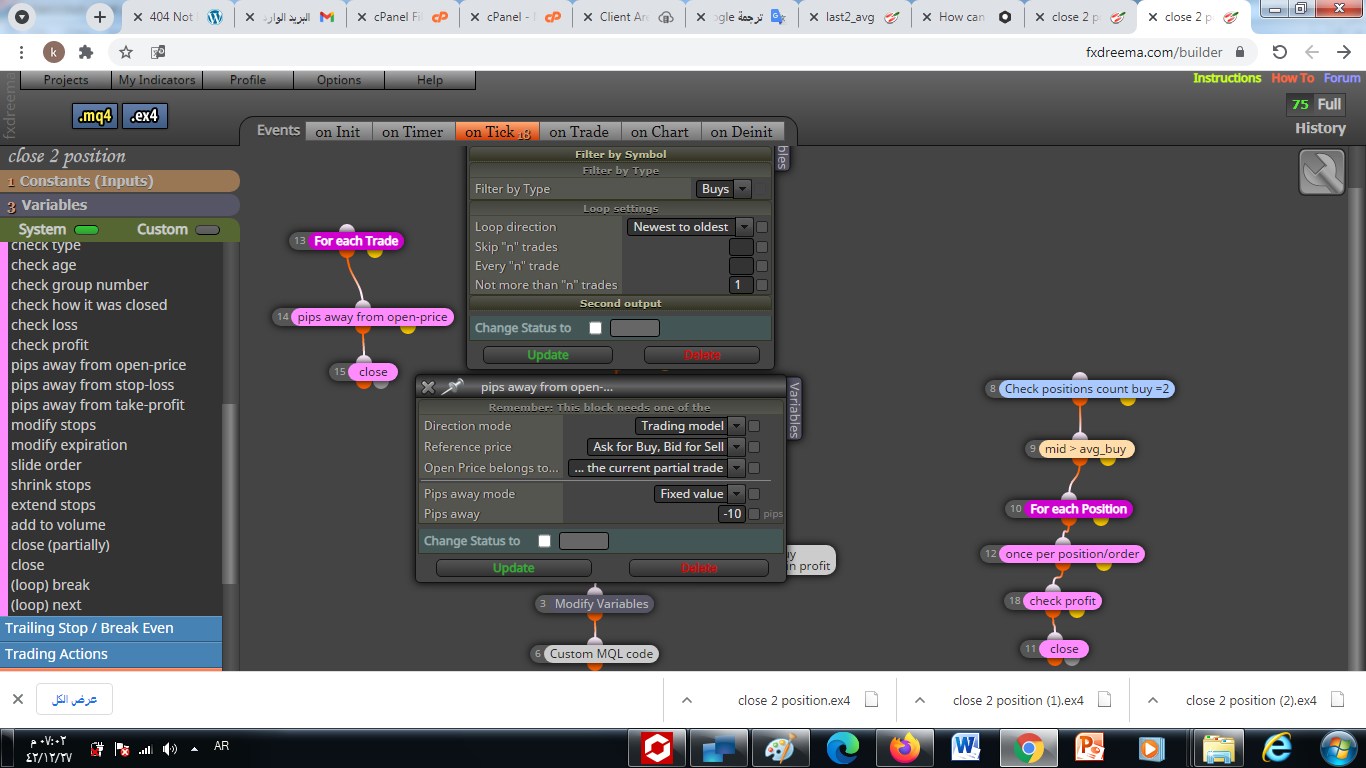Toggle the checkbox beside Direction mode
The height and width of the screenshot is (768, 1366).
(754, 426)
